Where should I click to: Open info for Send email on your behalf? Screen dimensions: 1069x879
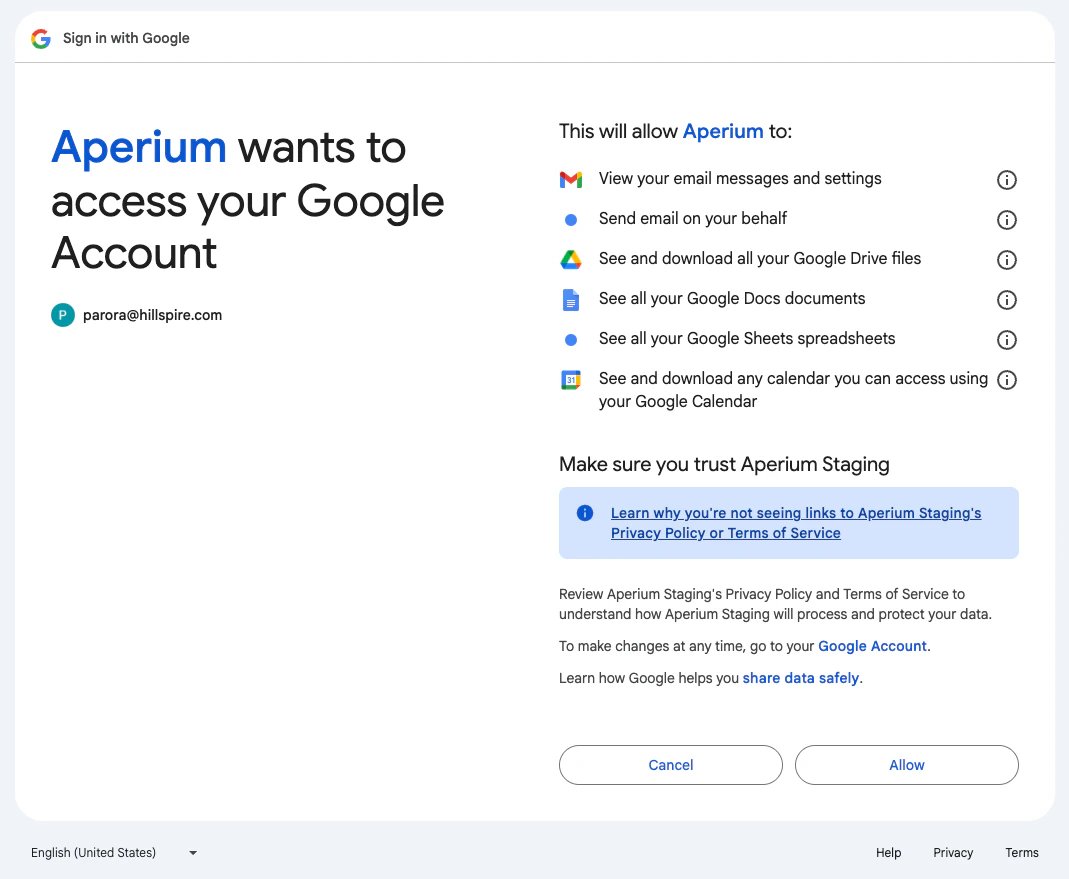click(1006, 220)
